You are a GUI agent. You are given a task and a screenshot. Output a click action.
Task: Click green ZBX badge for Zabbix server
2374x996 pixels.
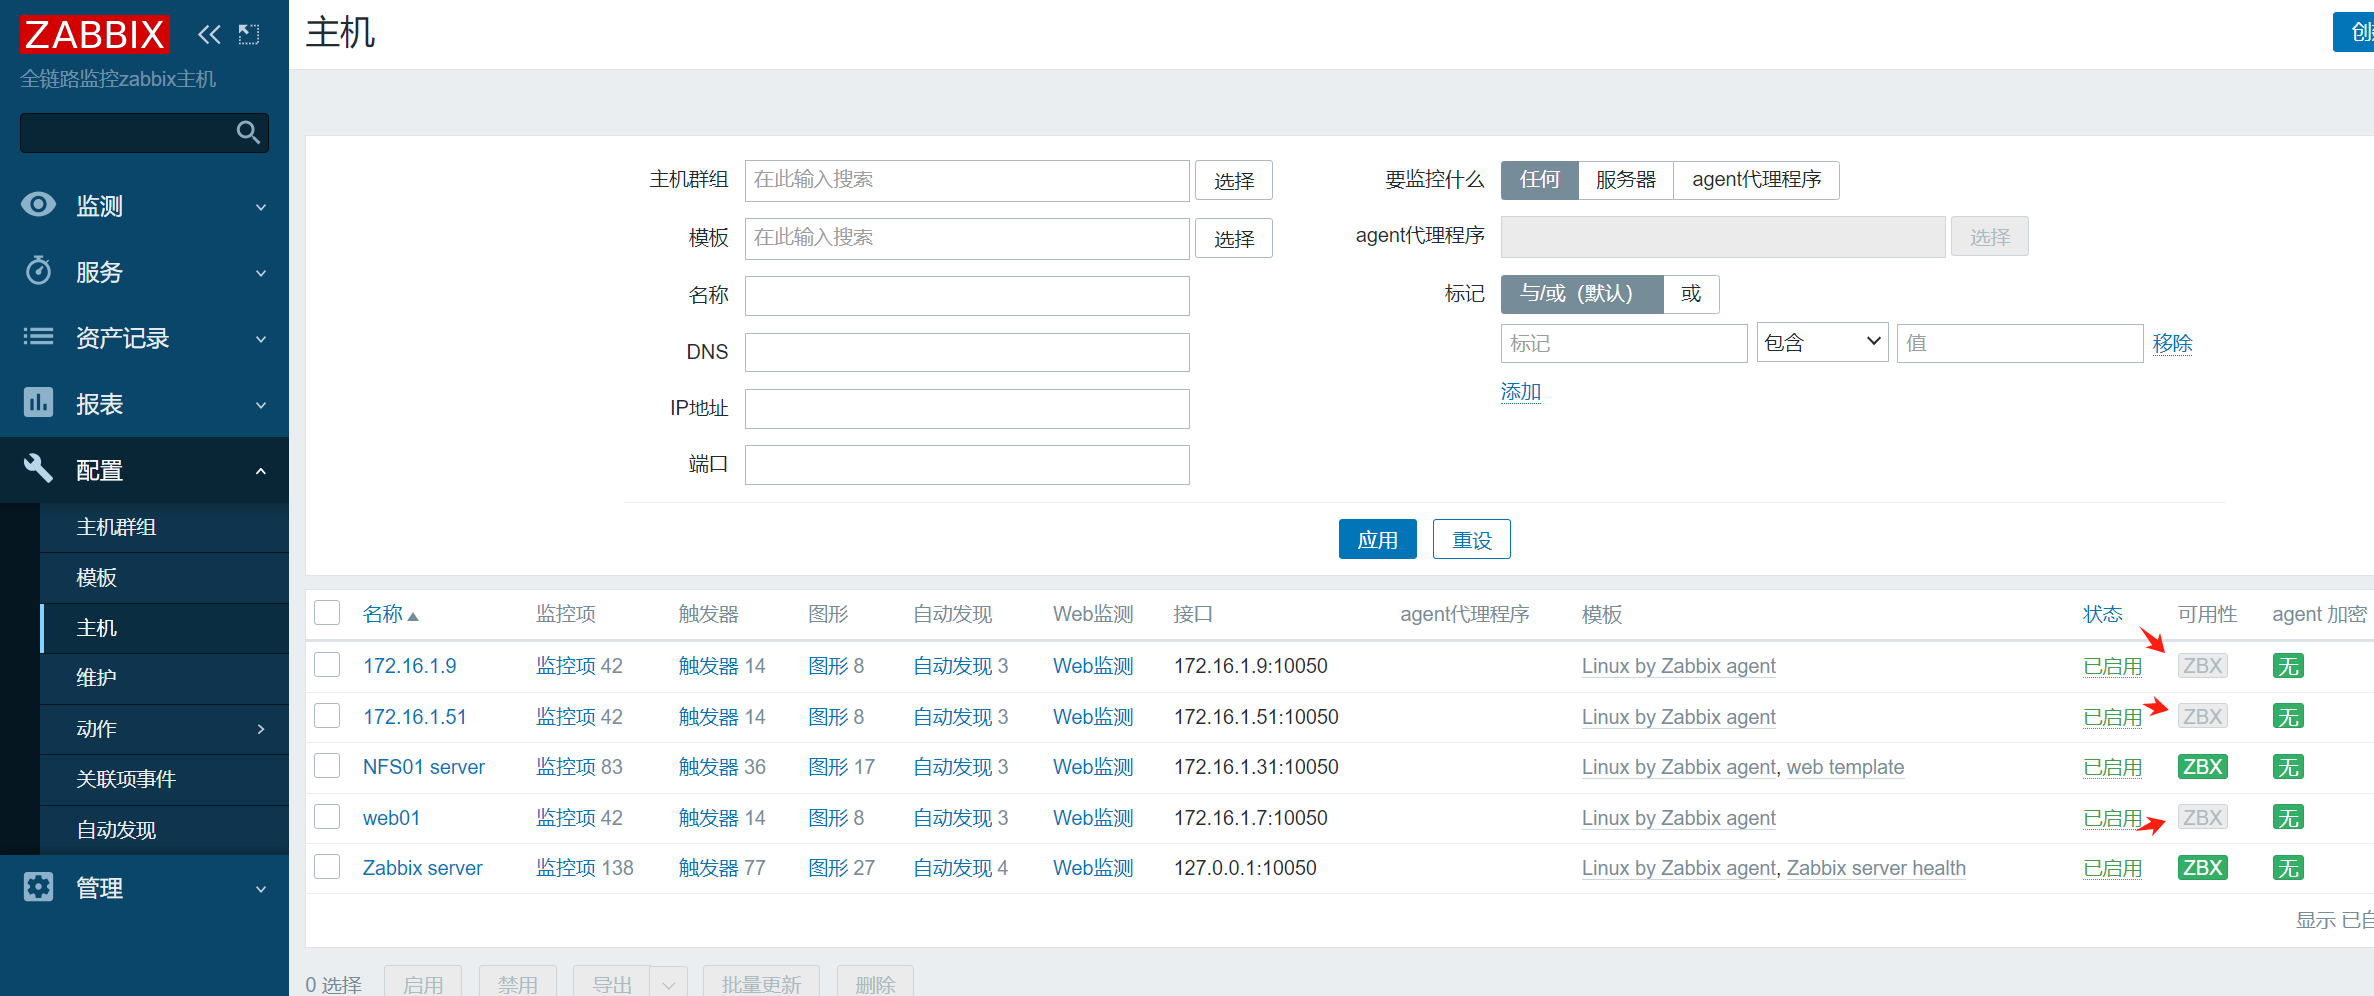click(2202, 868)
